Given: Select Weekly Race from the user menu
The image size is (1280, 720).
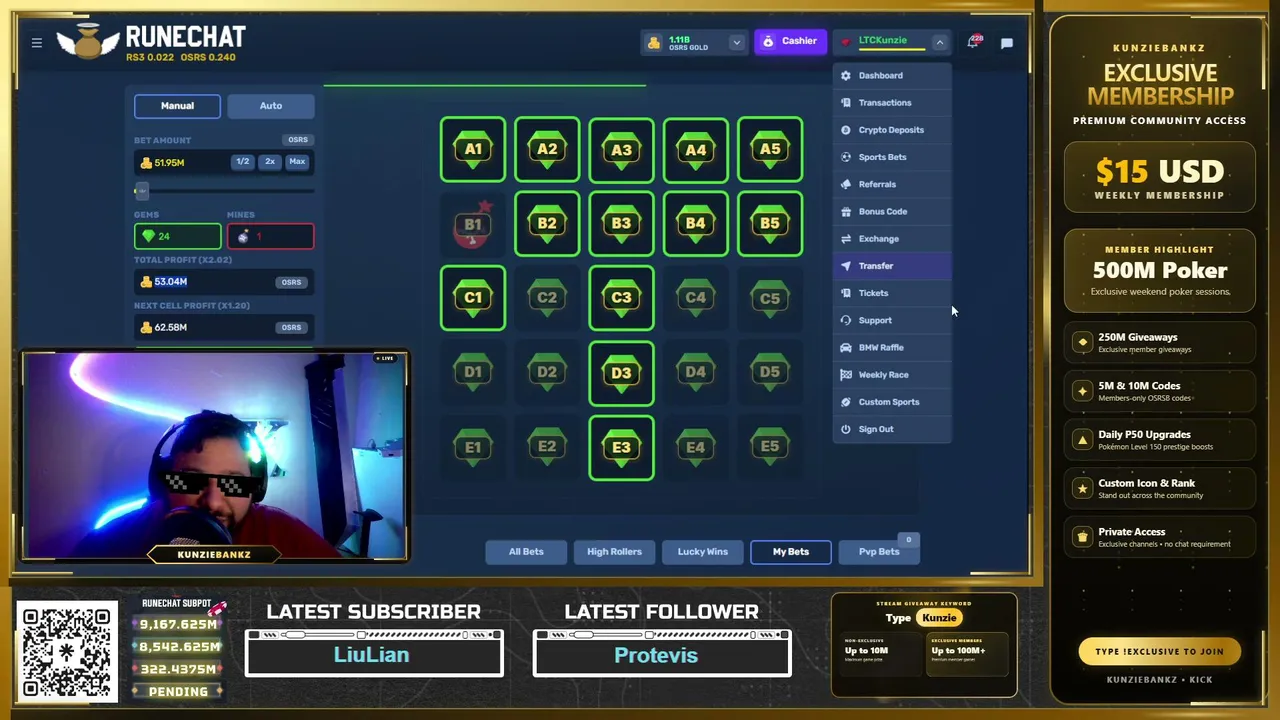Looking at the screenshot, I should click(892, 375).
